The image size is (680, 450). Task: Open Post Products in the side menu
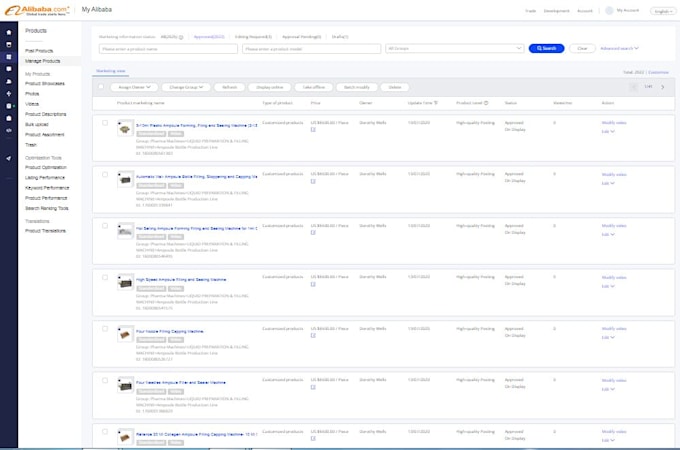click(x=39, y=51)
